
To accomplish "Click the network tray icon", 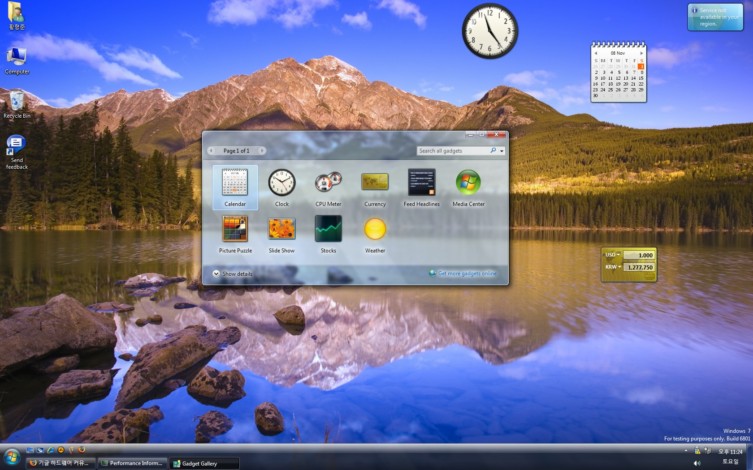I will pos(708,450).
